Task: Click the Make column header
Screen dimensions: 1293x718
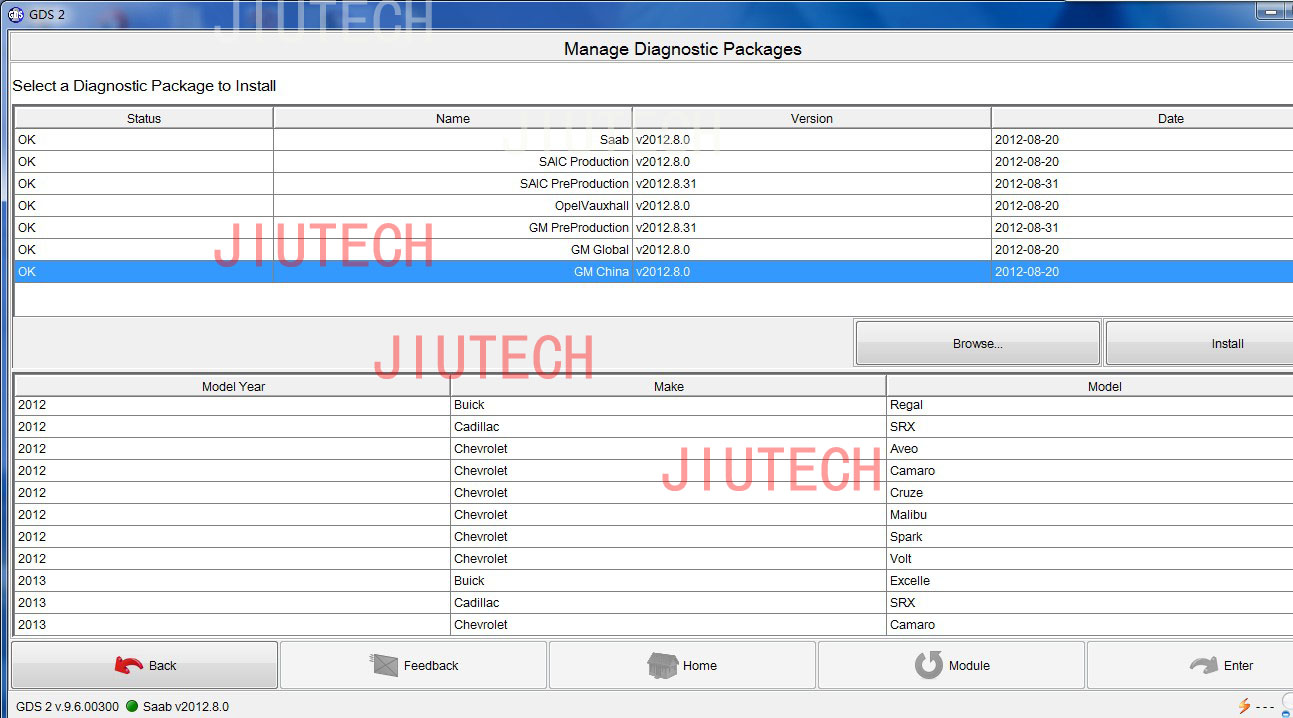Action: coord(668,386)
